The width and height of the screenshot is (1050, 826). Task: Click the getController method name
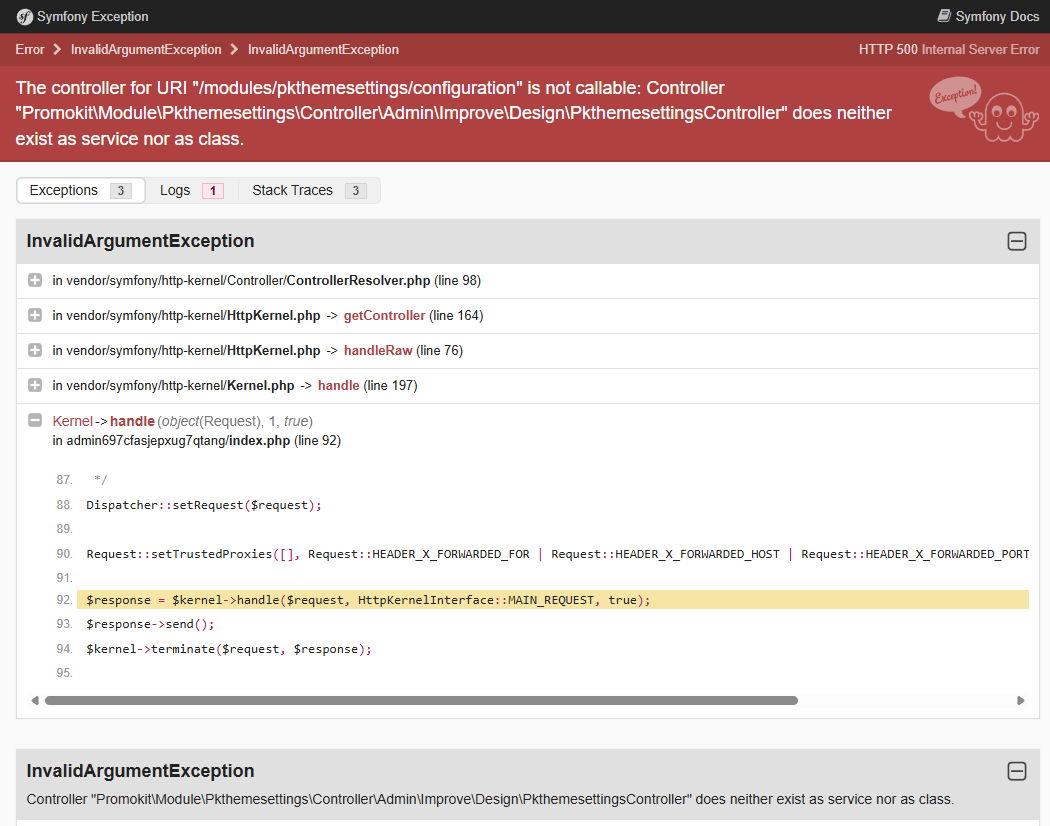(384, 316)
